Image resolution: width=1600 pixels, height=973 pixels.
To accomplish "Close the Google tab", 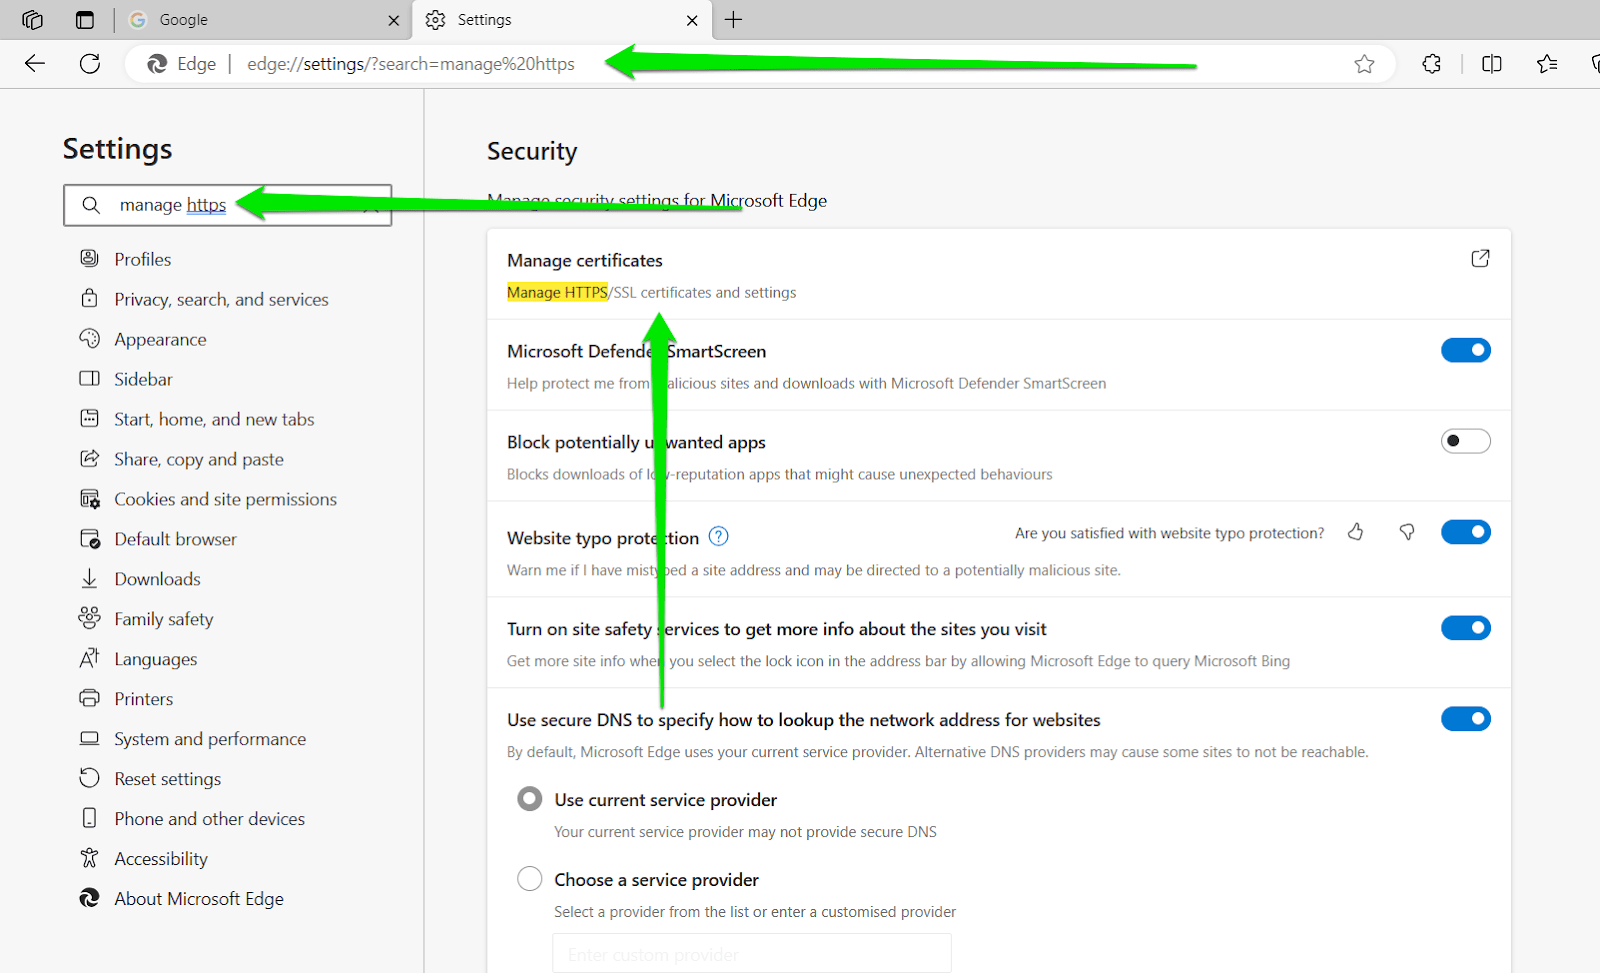I will (393, 20).
